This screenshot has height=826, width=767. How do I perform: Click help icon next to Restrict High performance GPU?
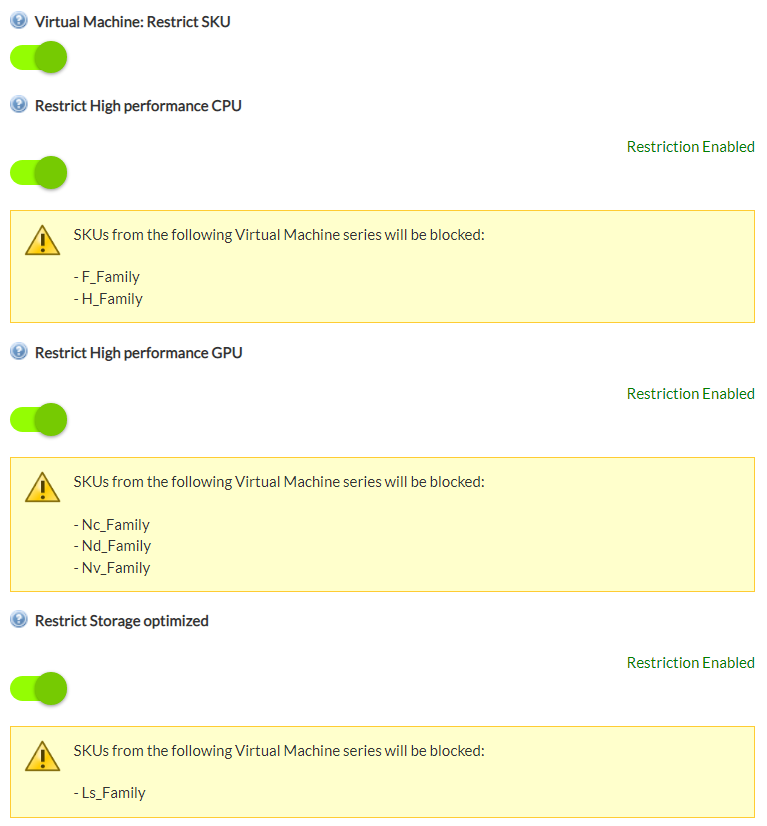19,351
